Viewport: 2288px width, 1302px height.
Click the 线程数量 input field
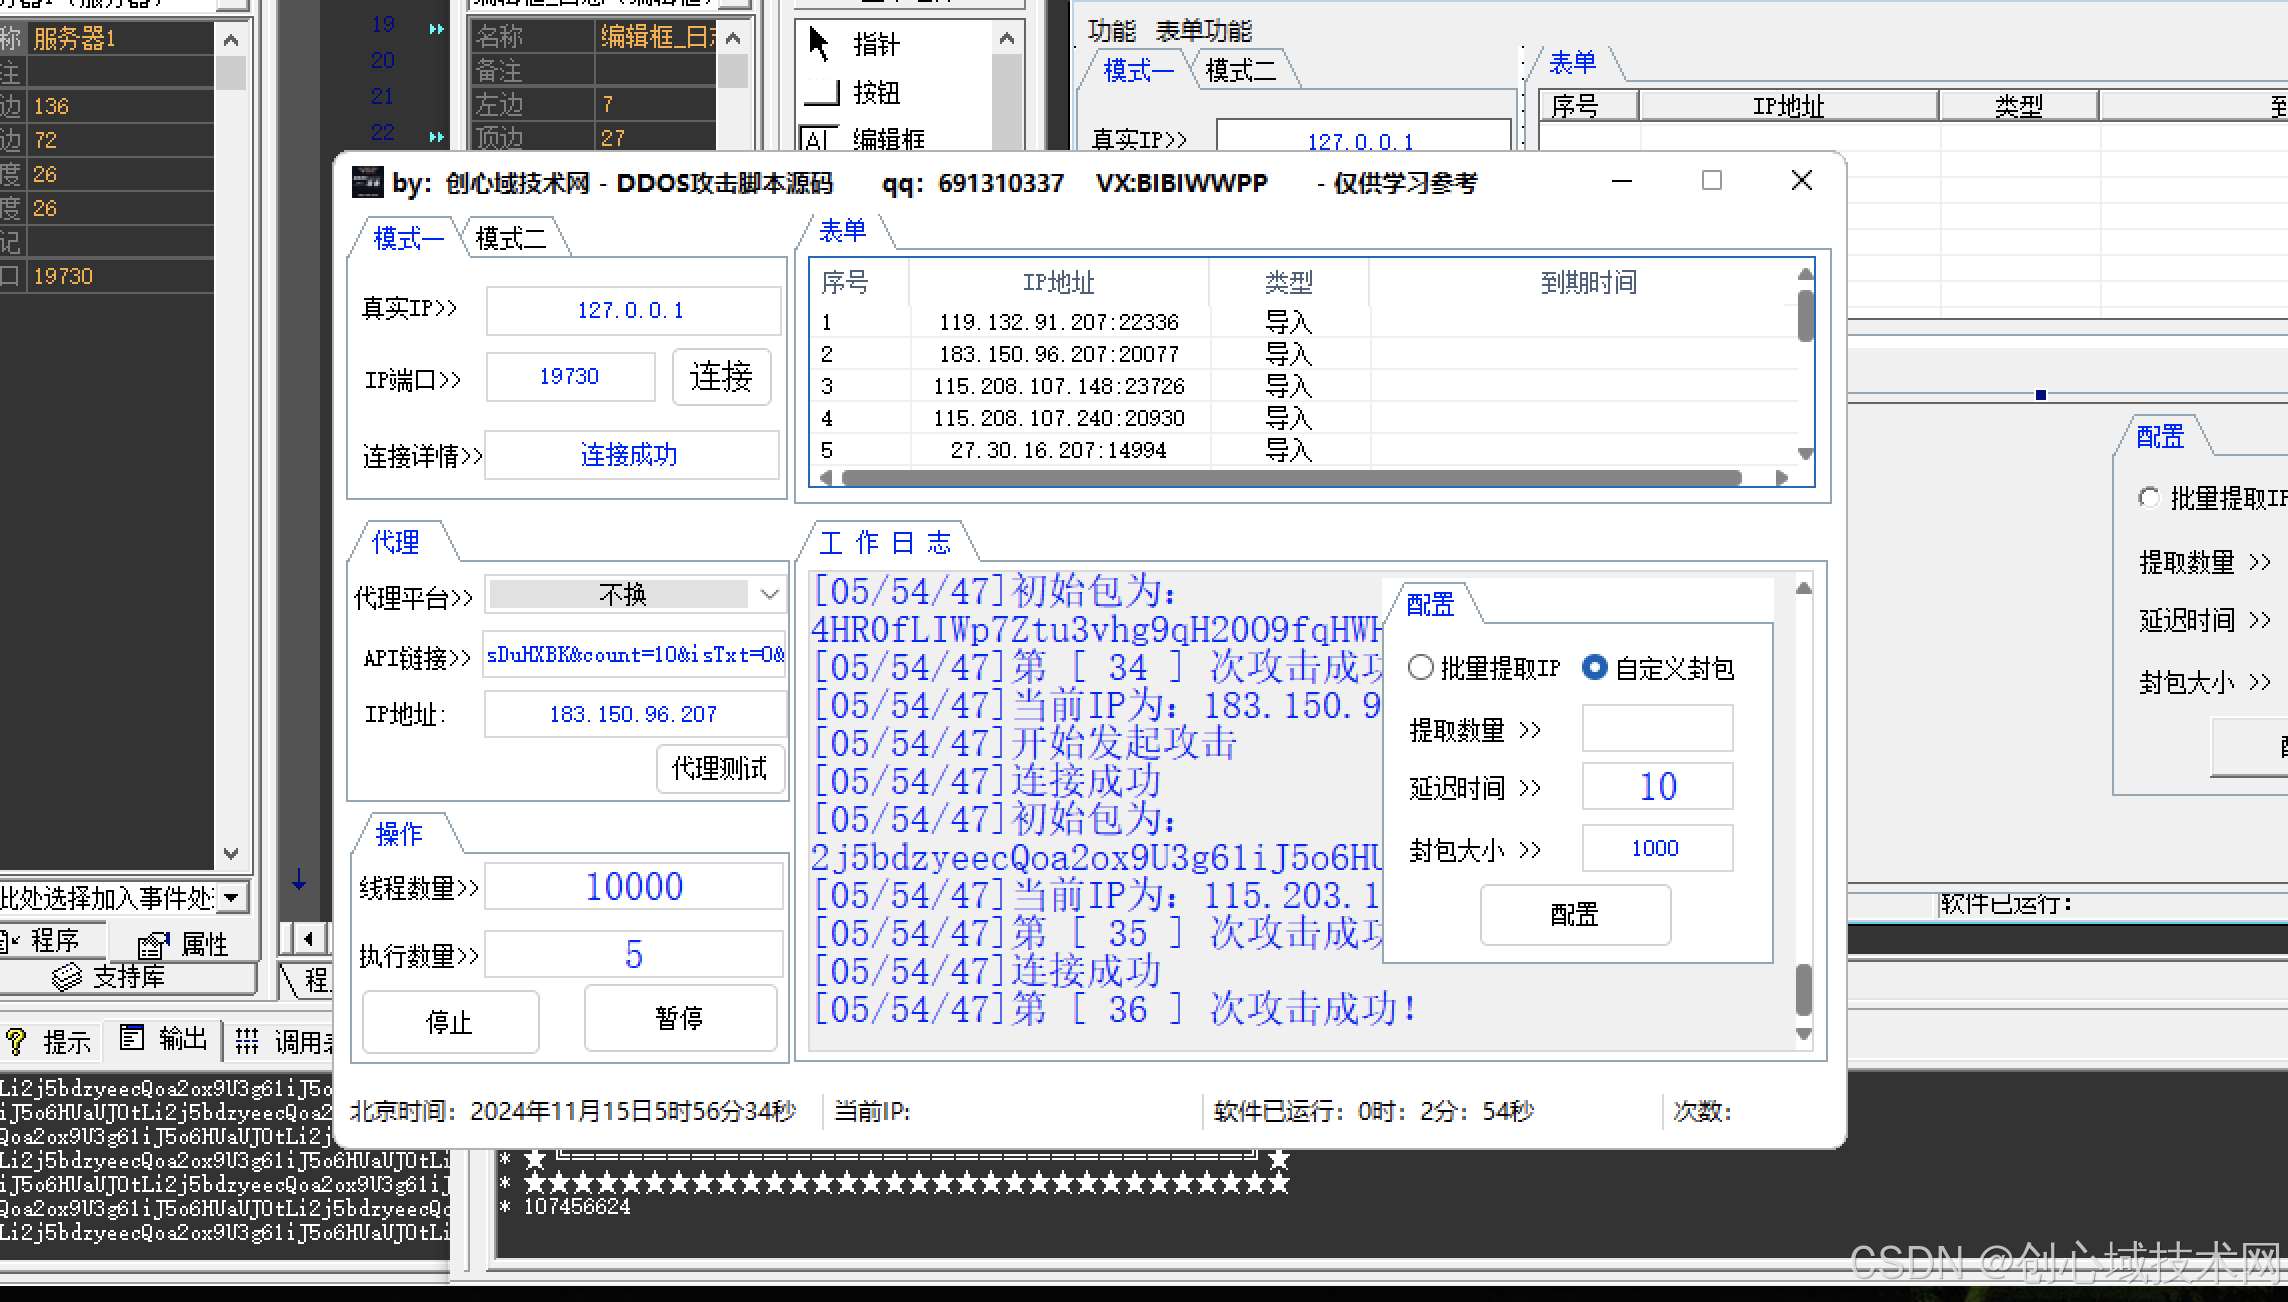(633, 887)
